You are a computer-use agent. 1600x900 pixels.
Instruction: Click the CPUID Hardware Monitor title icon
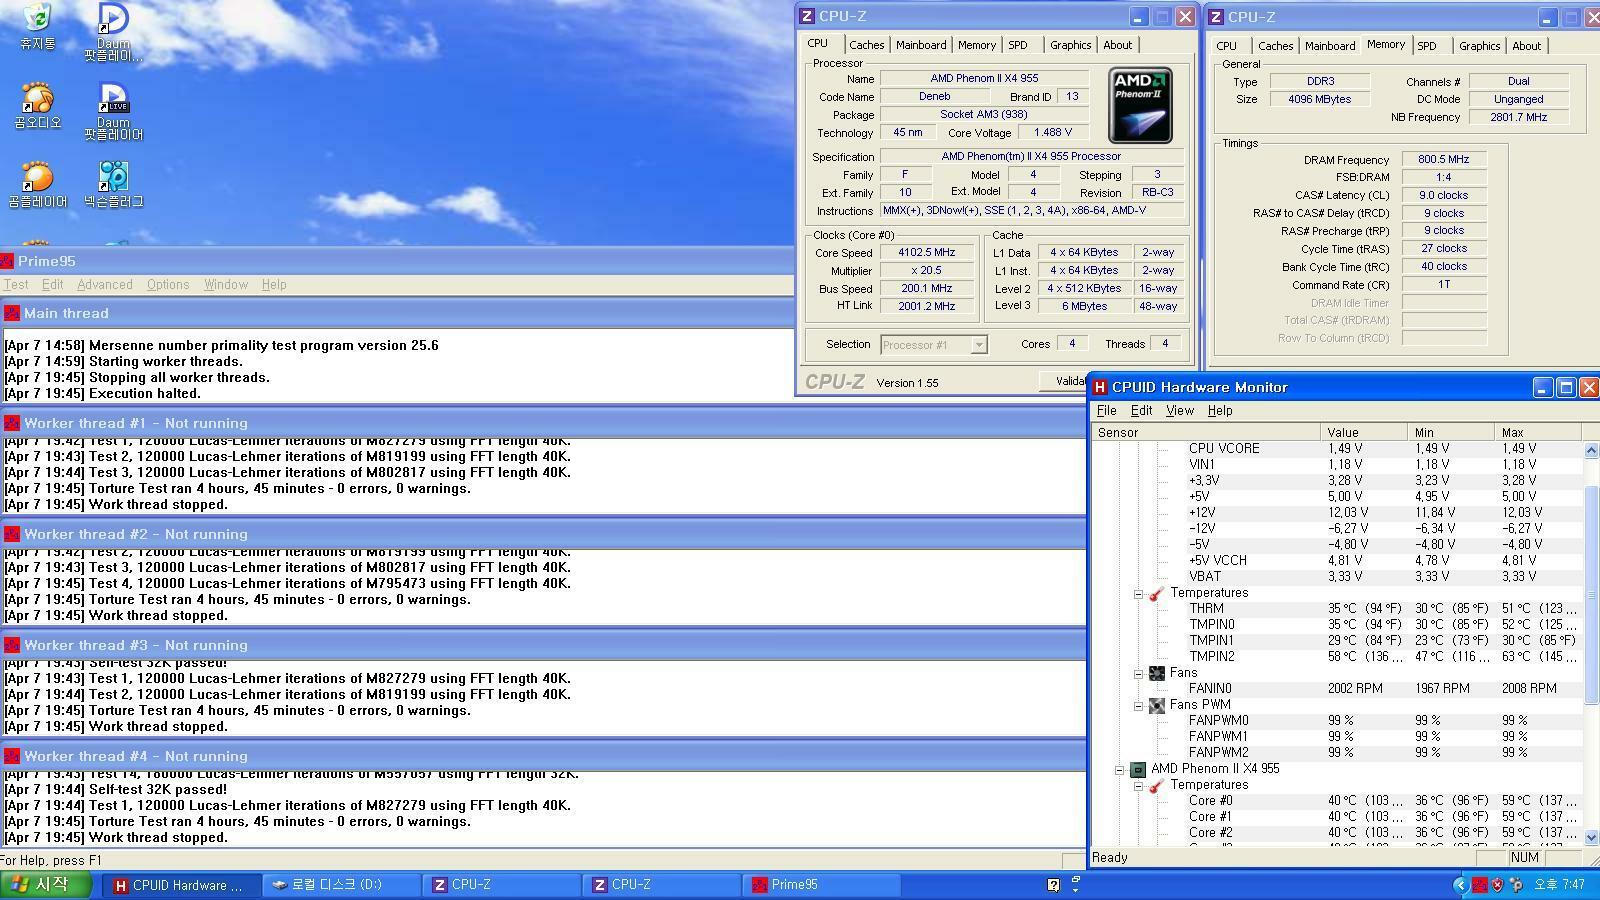point(1100,387)
